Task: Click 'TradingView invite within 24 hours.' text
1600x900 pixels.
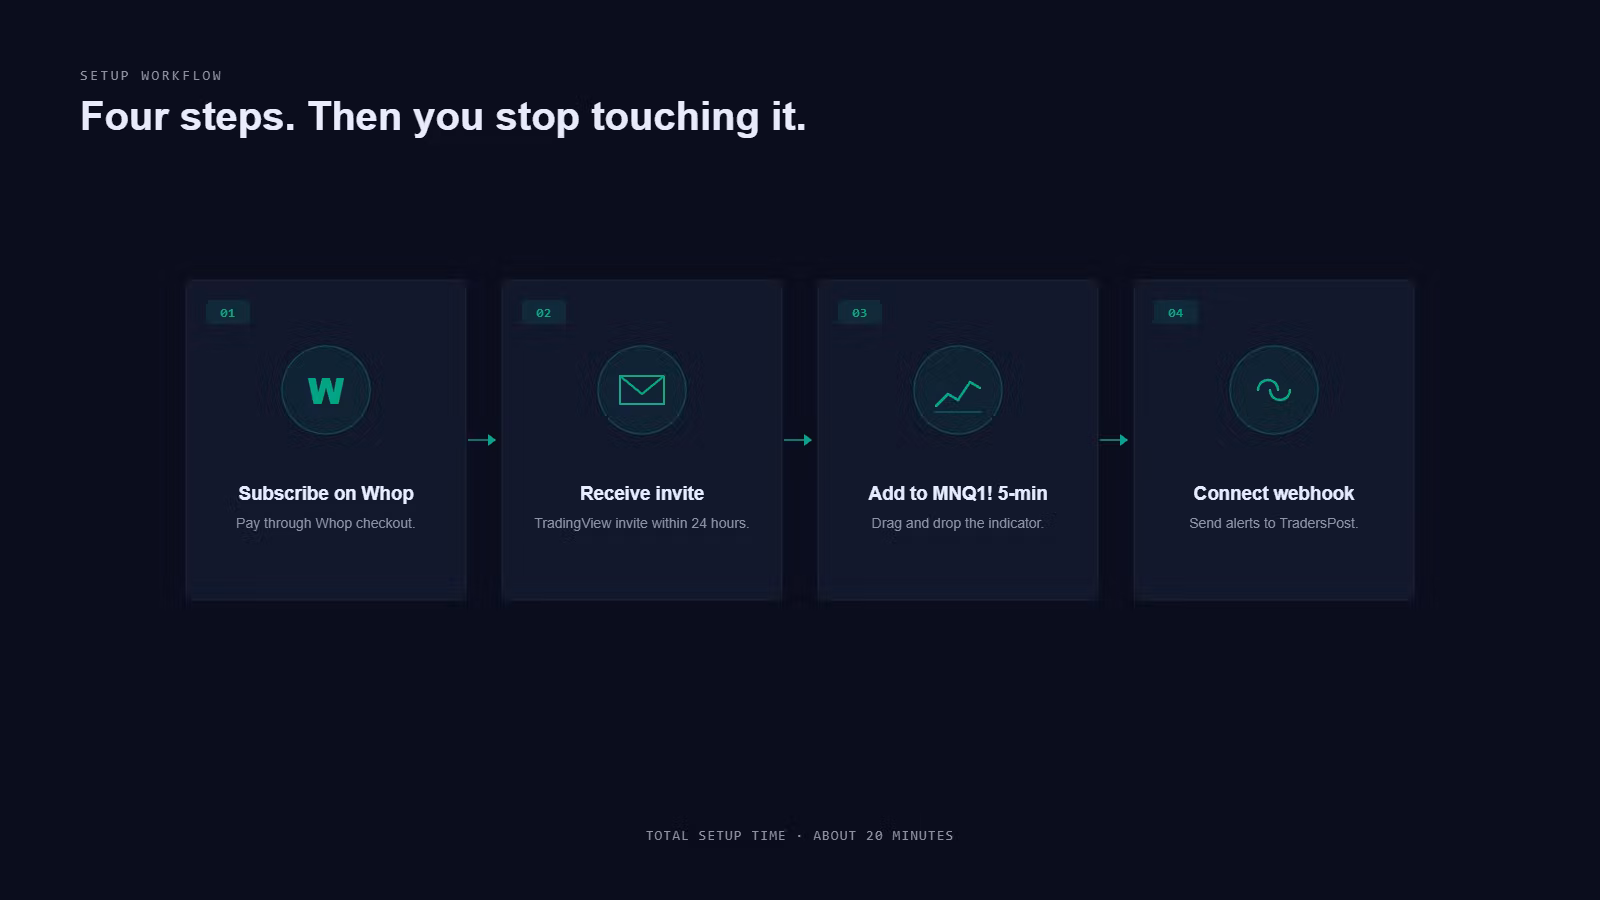Action: [642, 523]
